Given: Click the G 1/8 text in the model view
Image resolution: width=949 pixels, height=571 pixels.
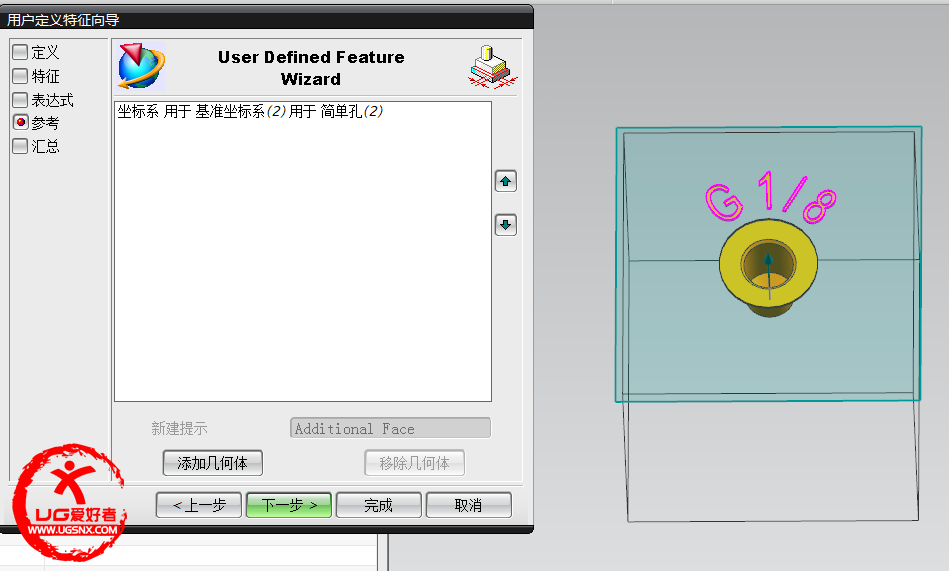Looking at the screenshot, I should 771,197.
